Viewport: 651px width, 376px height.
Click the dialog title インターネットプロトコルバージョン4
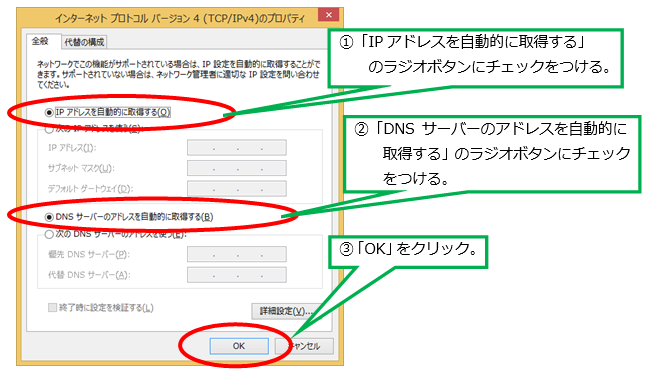click(x=180, y=18)
